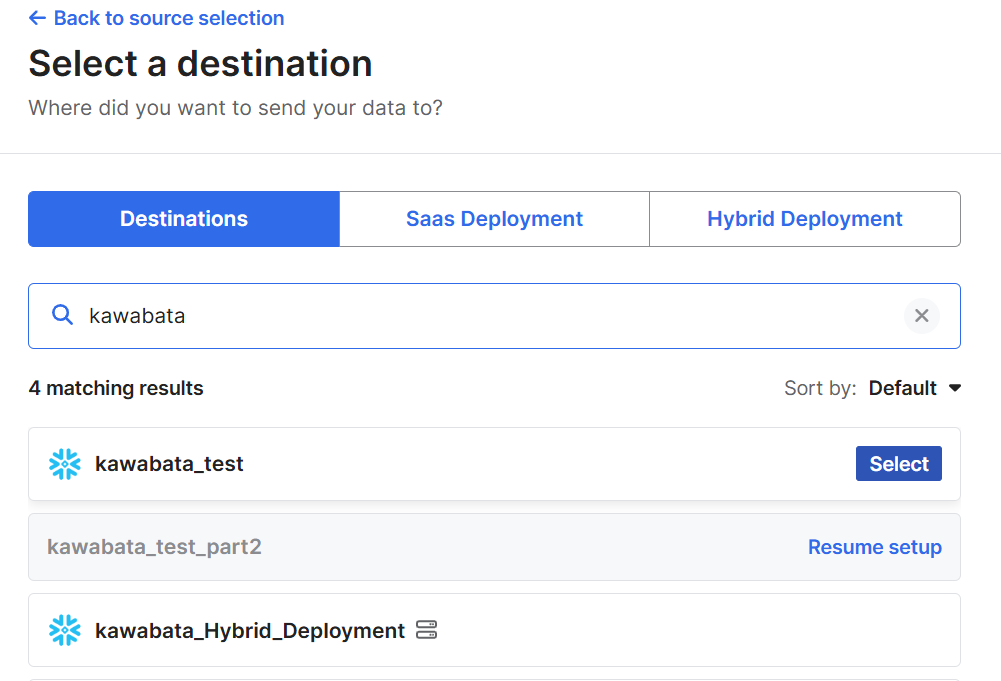Screen dimensions: 1001x681
Task: Go back to source selection
Action: 168,18
